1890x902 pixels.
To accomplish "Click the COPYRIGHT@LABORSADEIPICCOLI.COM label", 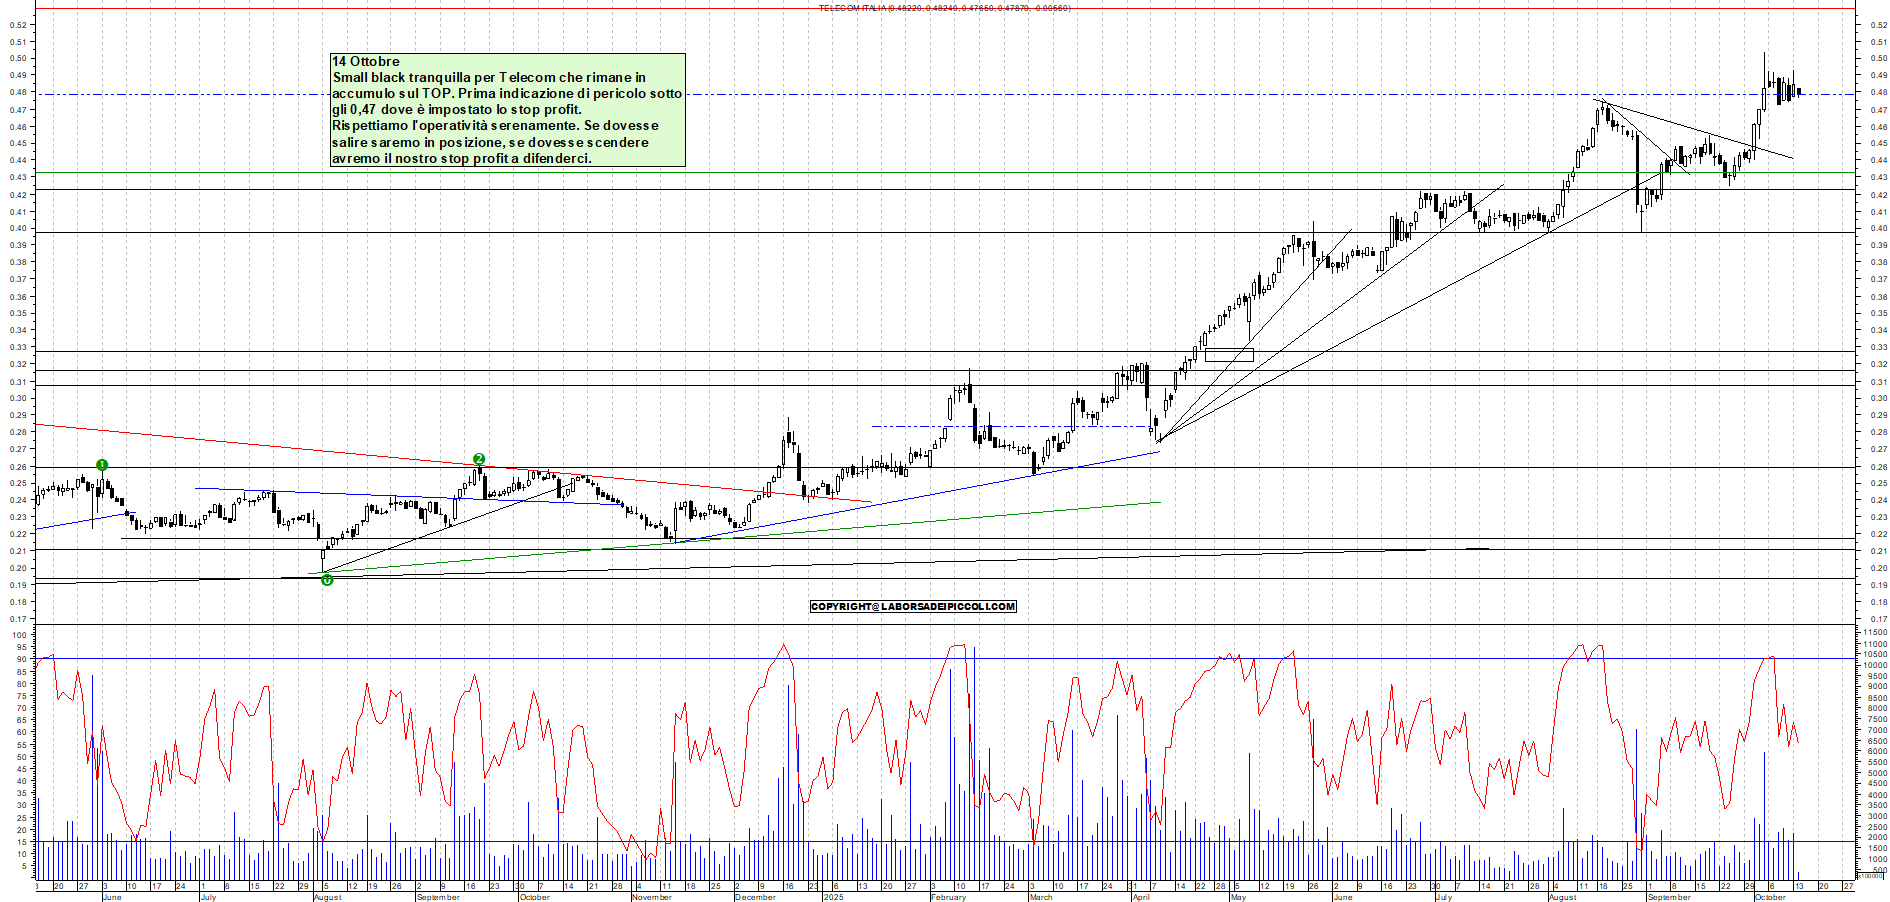I will coord(913,607).
